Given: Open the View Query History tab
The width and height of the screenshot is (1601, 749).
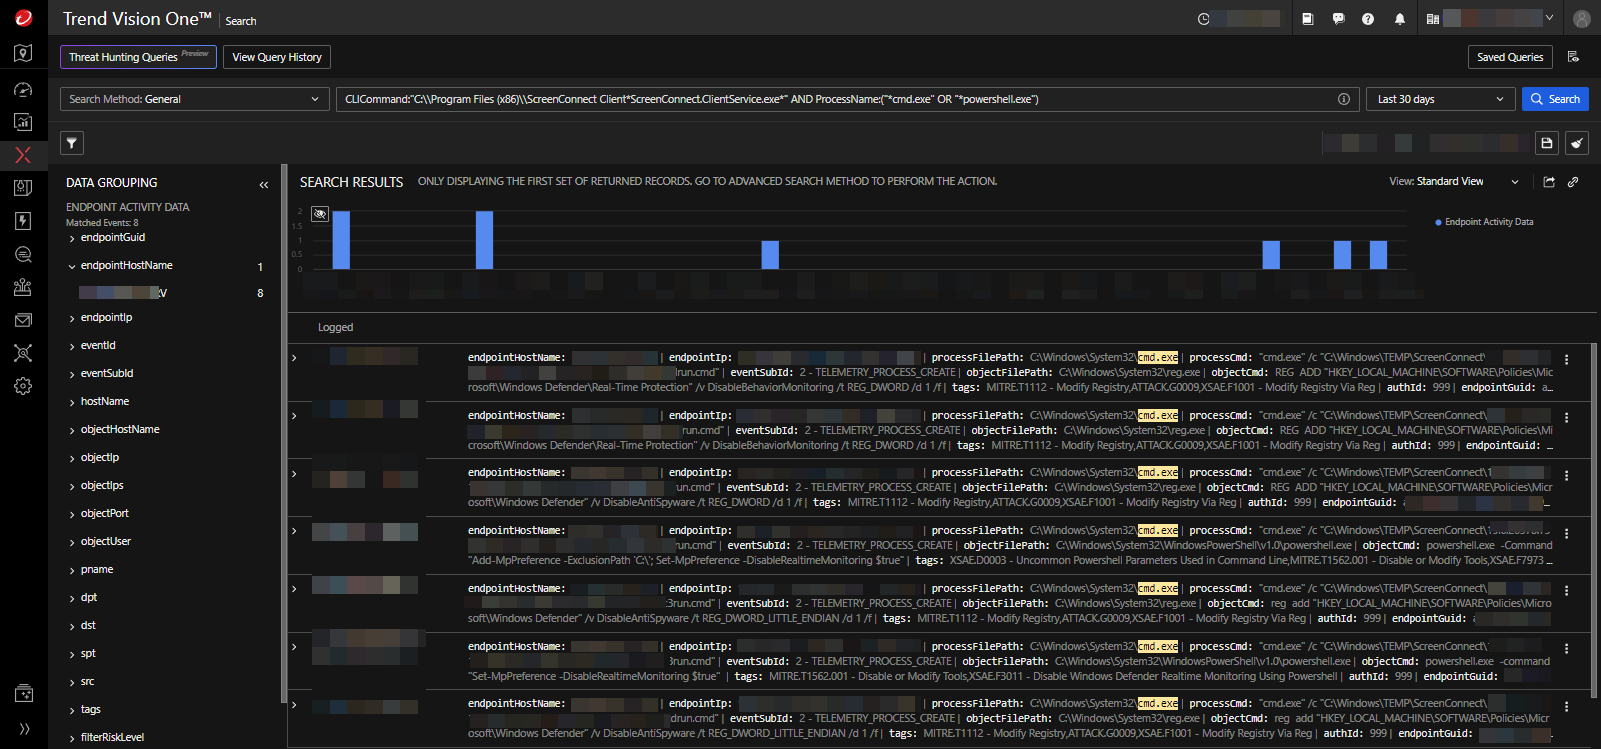Looking at the screenshot, I should coord(277,57).
